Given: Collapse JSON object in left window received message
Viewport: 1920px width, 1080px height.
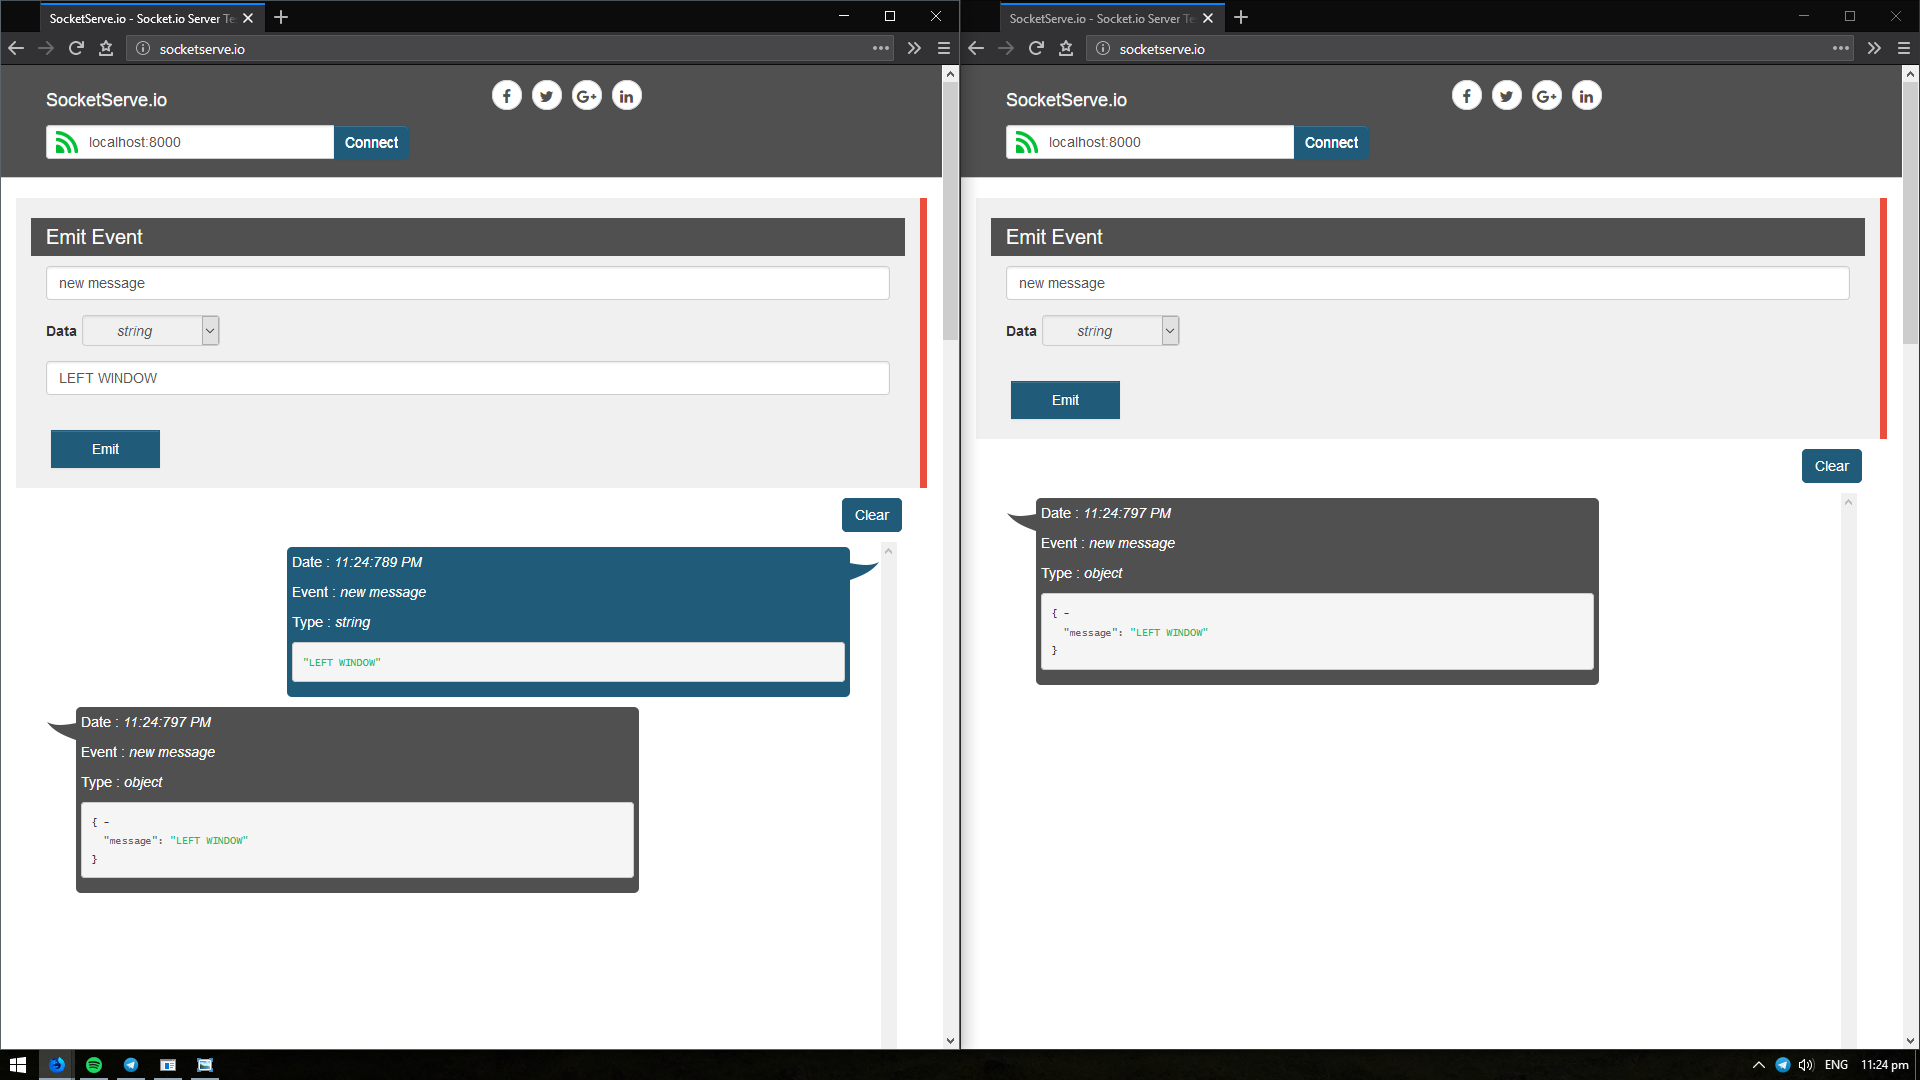Looking at the screenshot, I should [107, 823].
